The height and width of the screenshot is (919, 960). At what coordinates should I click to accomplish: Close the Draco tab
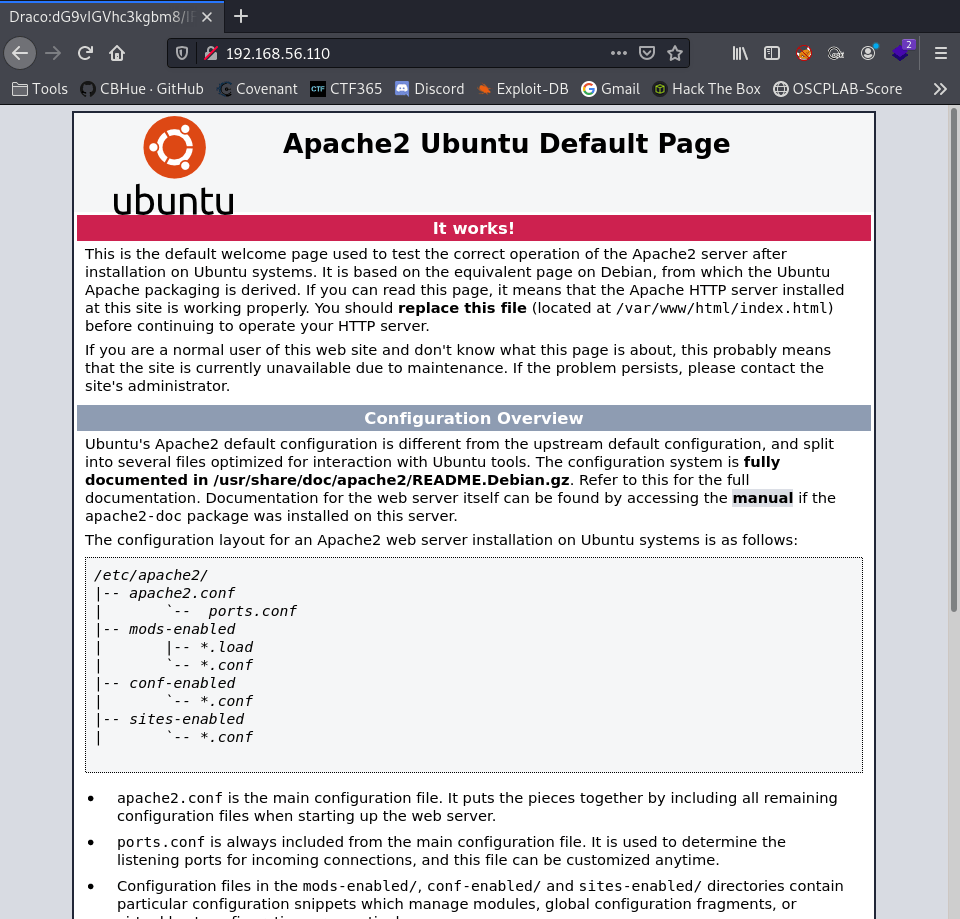(x=207, y=17)
